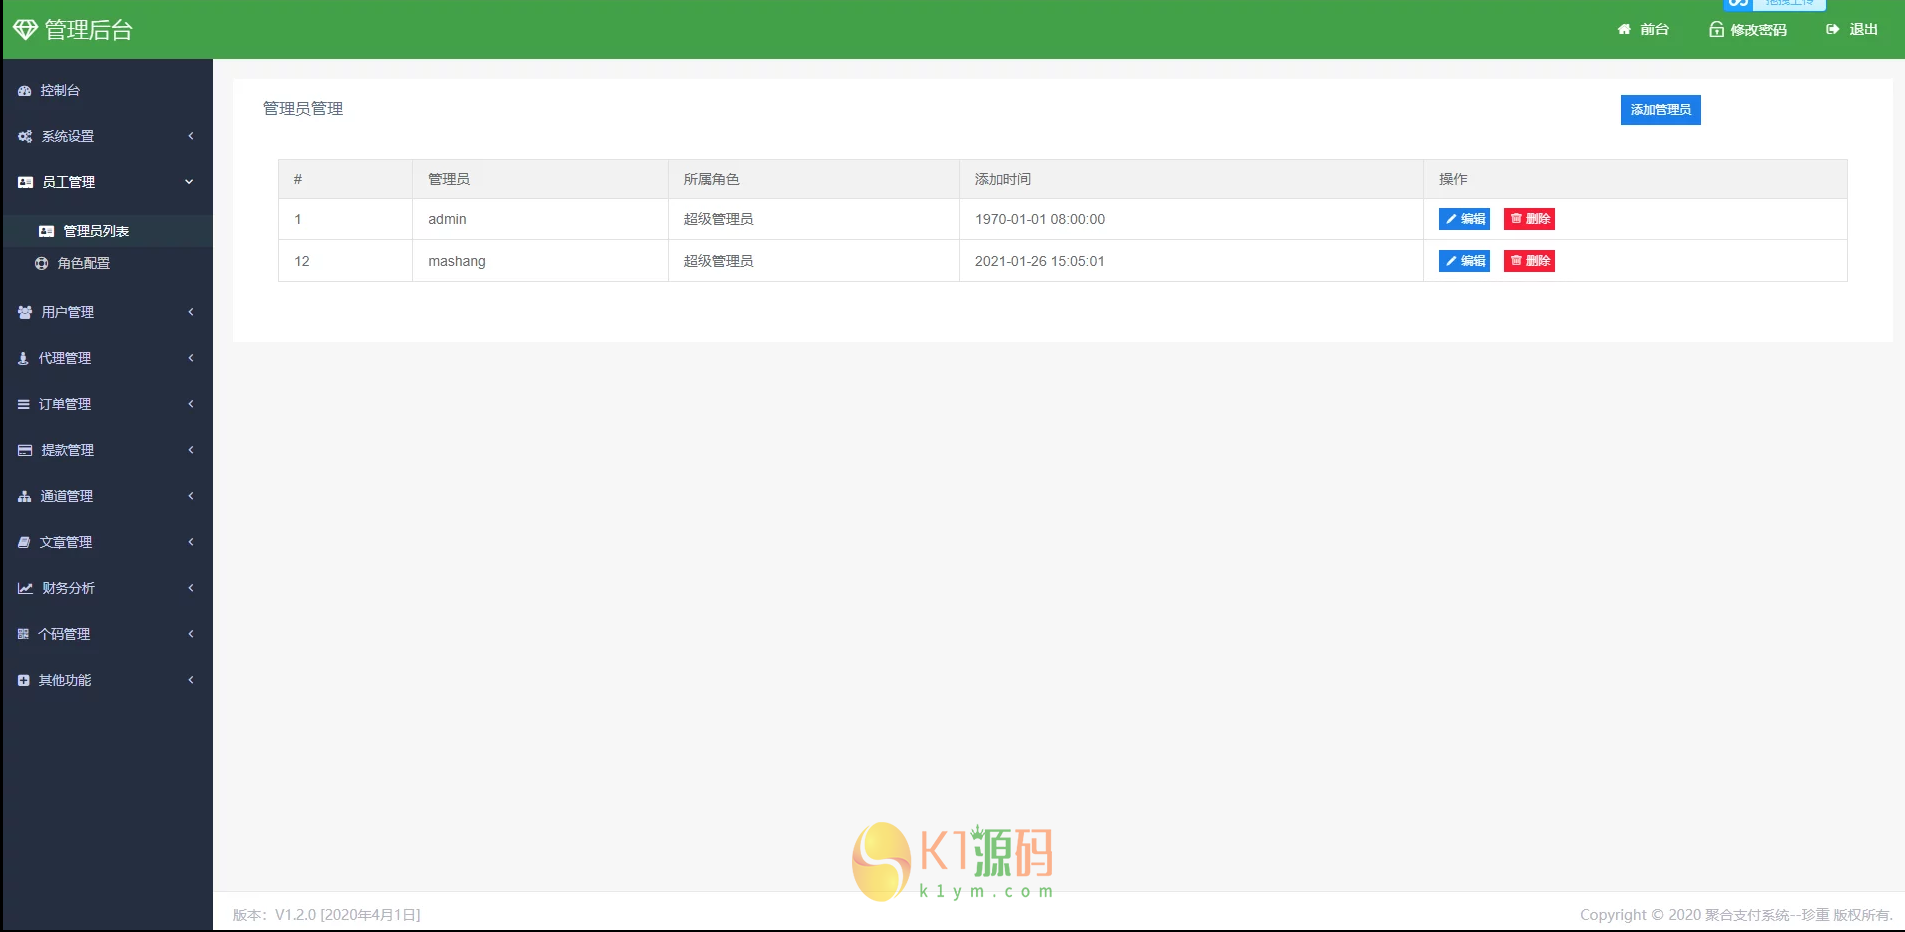Click the 添加管理员 button
The height and width of the screenshot is (932, 1905).
1660,110
